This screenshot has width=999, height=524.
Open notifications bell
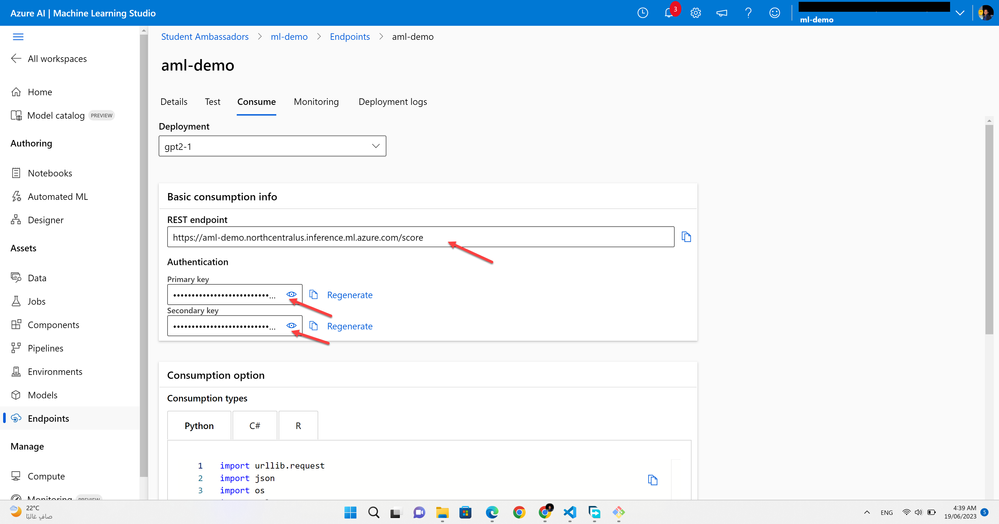point(669,13)
